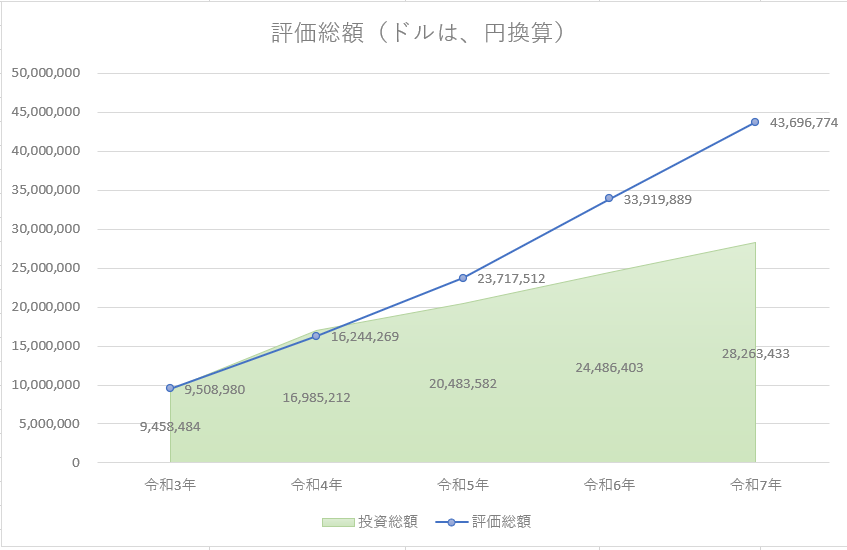The height and width of the screenshot is (550, 847).
Task: Select the 16,985,212 area data label
Action: click(x=316, y=398)
